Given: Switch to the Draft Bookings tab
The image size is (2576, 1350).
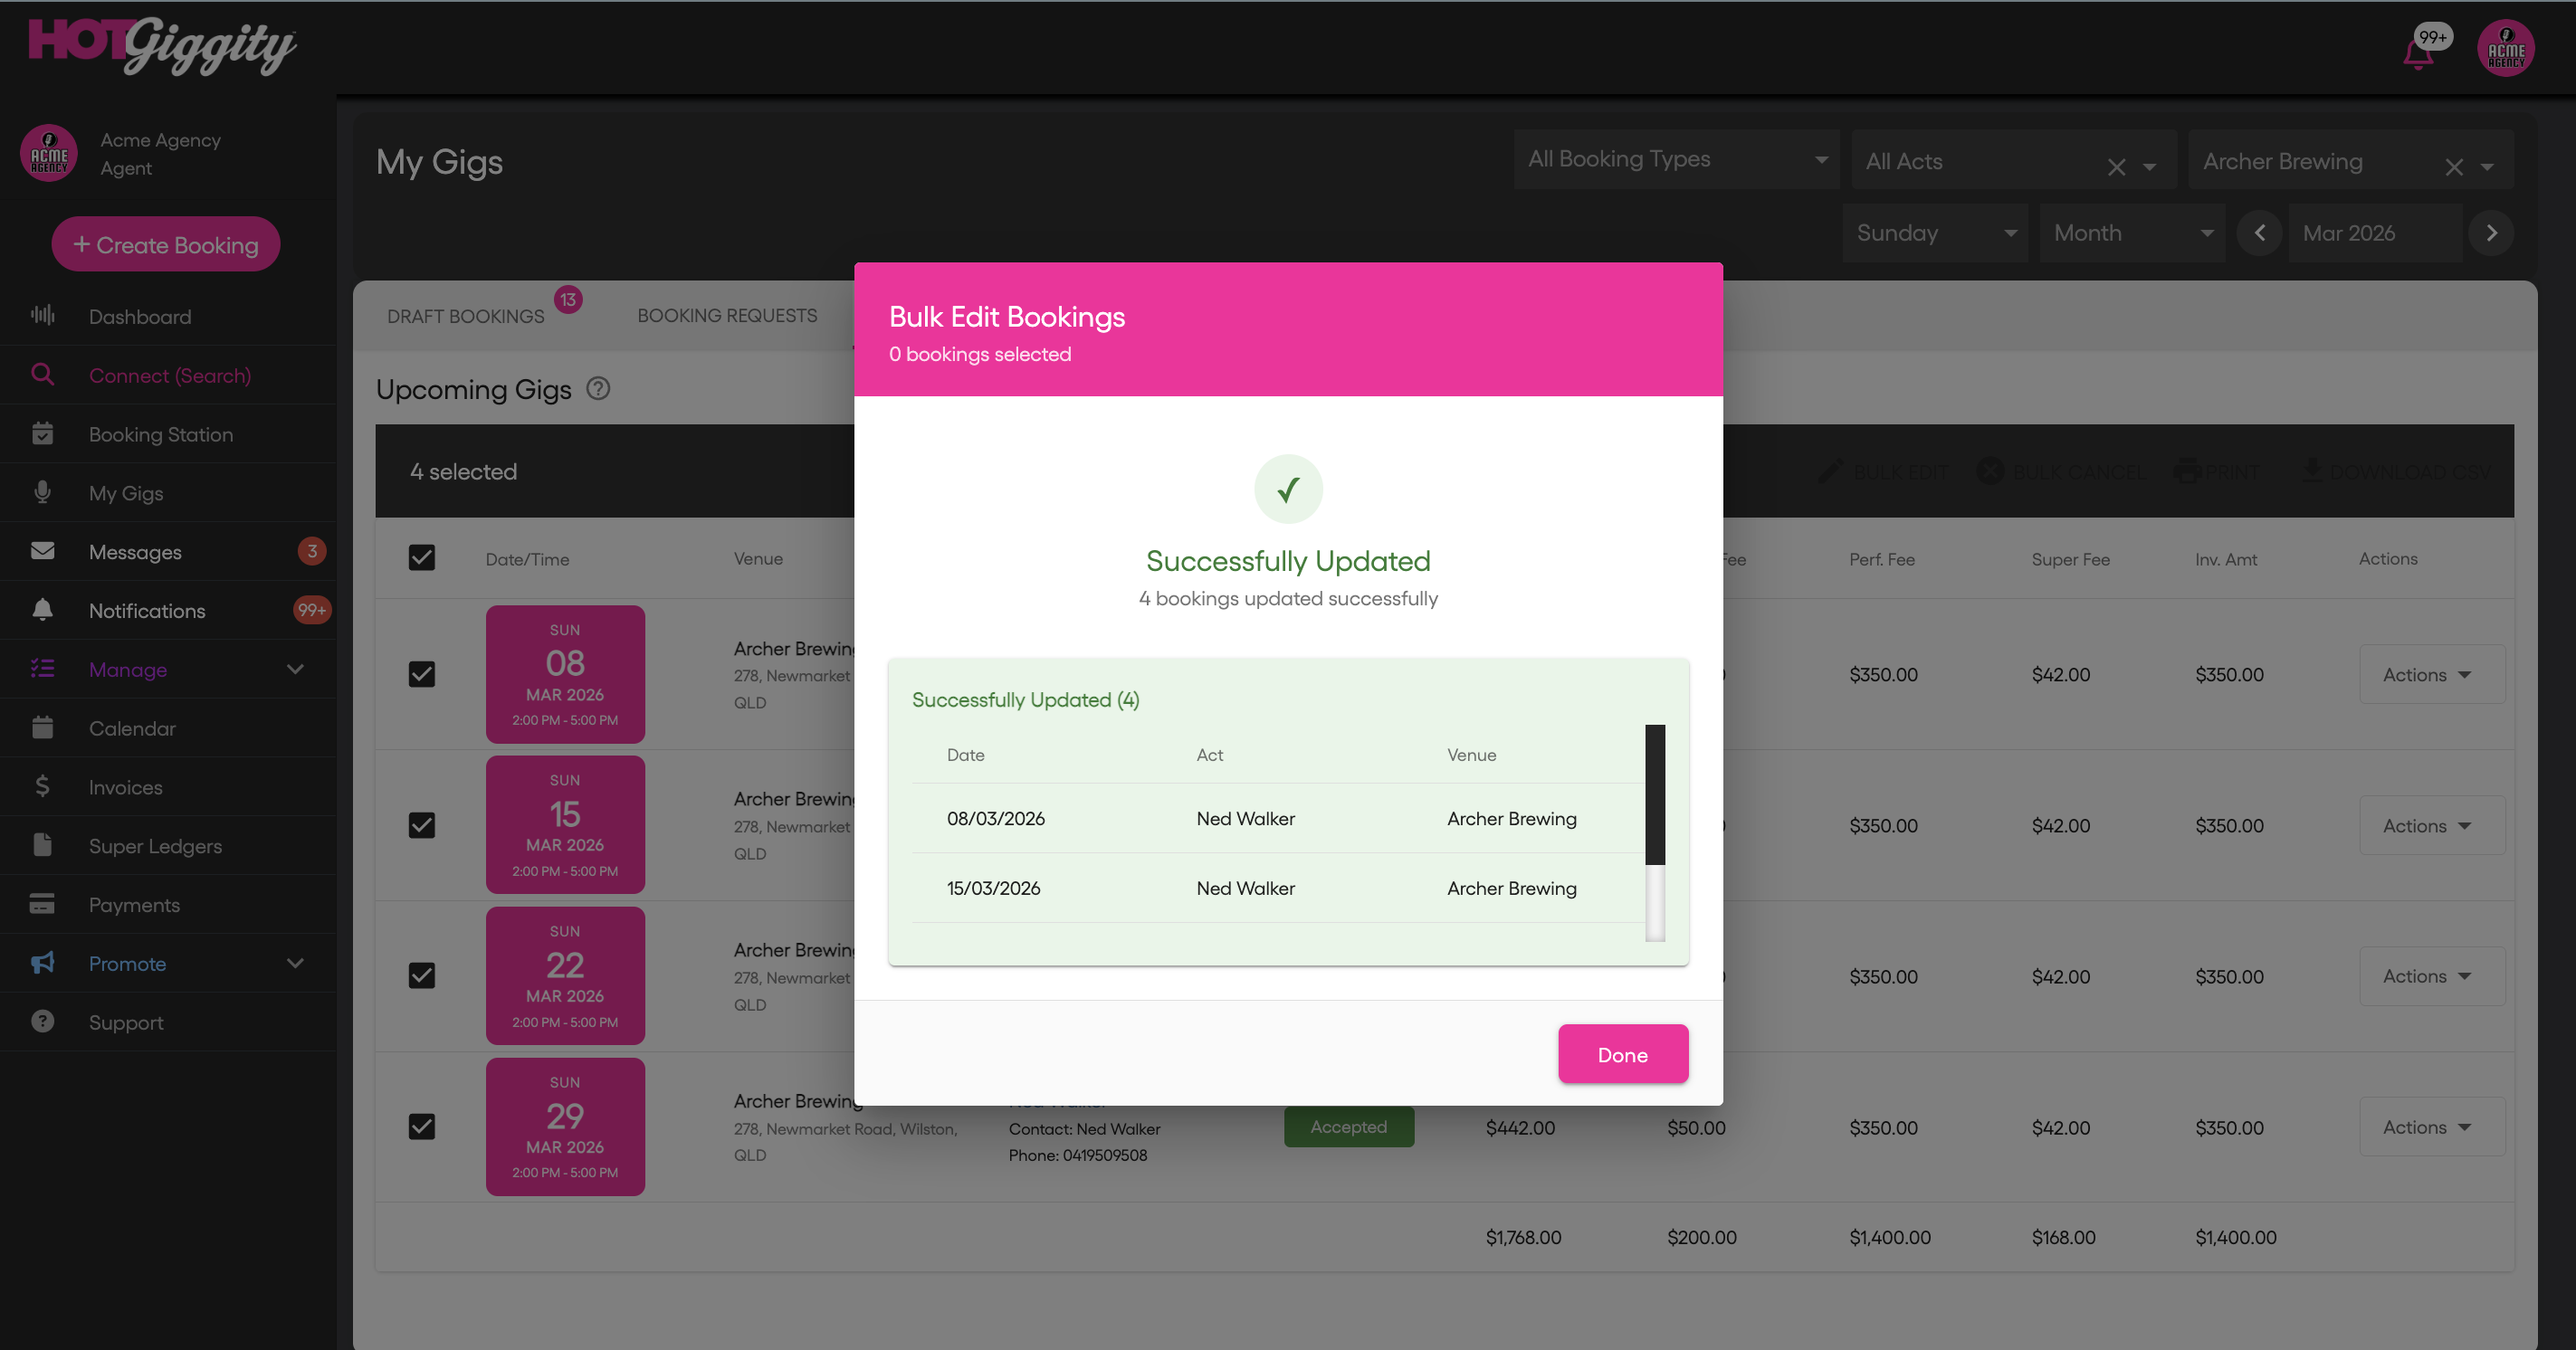Looking at the screenshot, I should pyautogui.click(x=466, y=316).
